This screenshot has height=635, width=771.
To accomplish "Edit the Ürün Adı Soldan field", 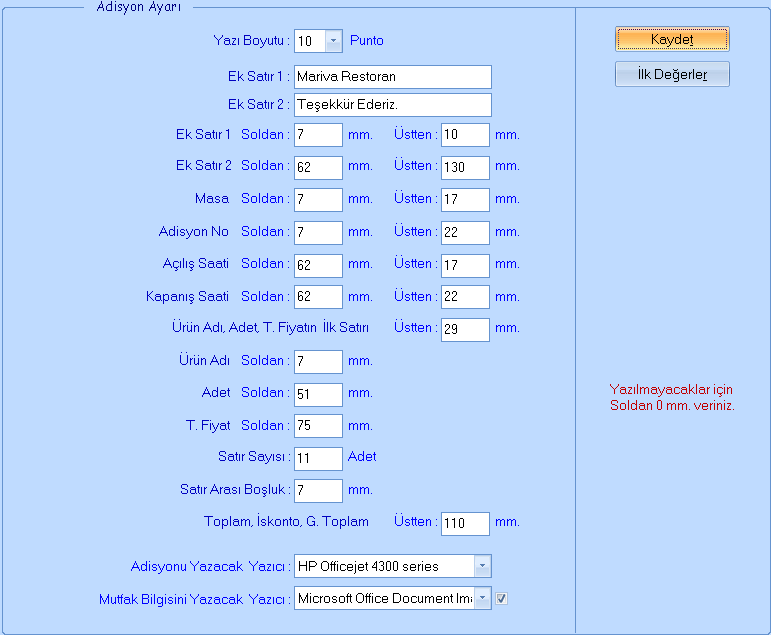I will (x=318, y=362).
